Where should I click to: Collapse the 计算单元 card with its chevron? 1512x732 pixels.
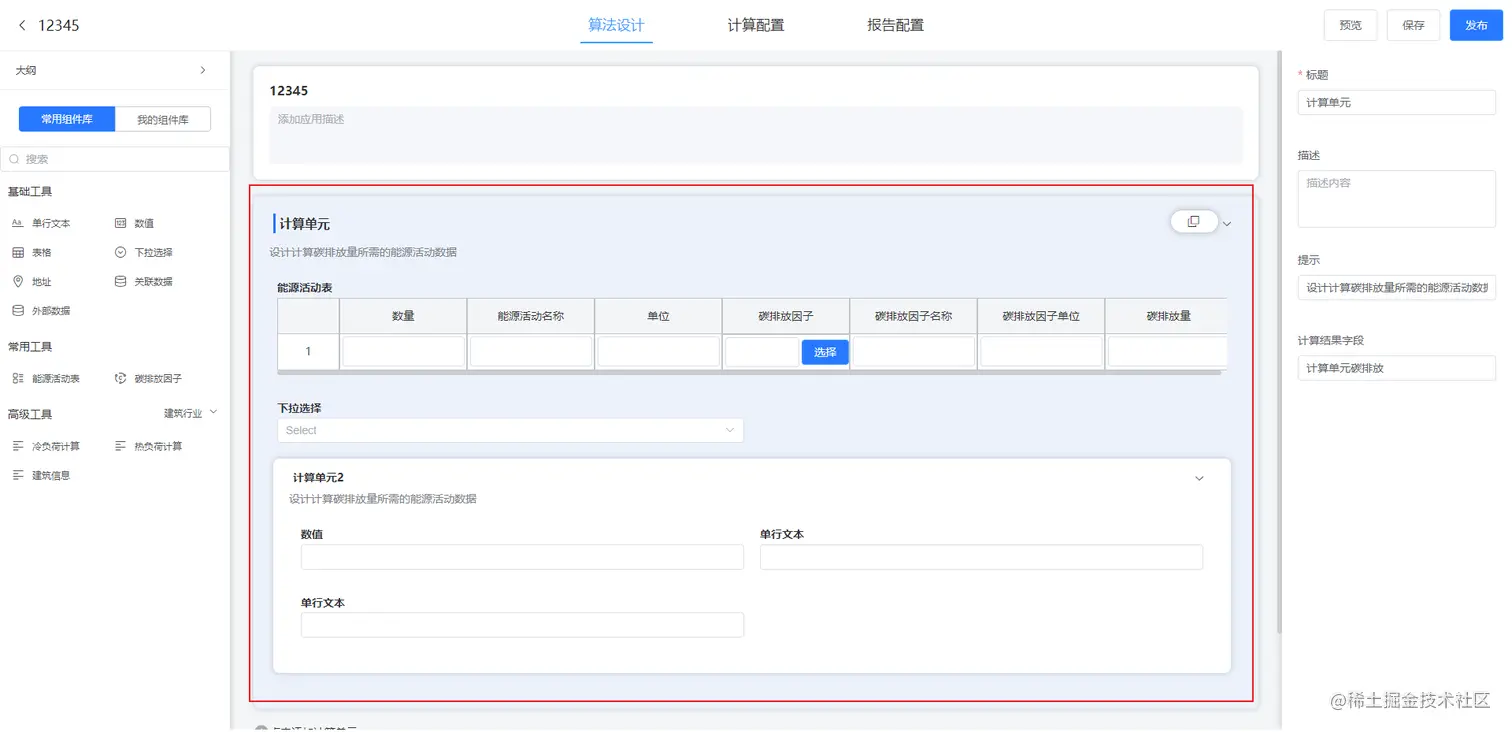coord(1227,222)
